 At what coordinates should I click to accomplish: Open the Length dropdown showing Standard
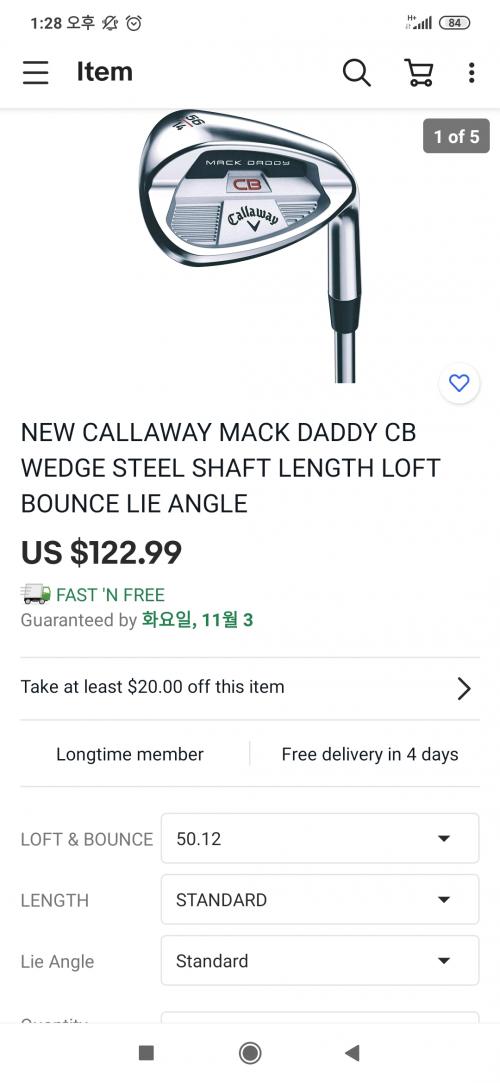point(320,899)
